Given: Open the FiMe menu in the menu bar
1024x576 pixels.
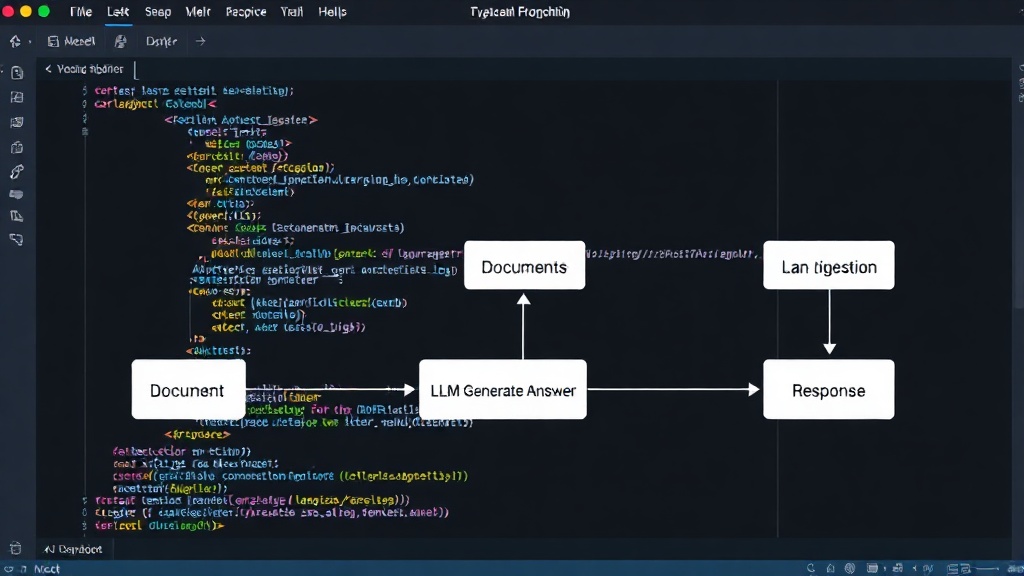Looking at the screenshot, I should [x=81, y=12].
